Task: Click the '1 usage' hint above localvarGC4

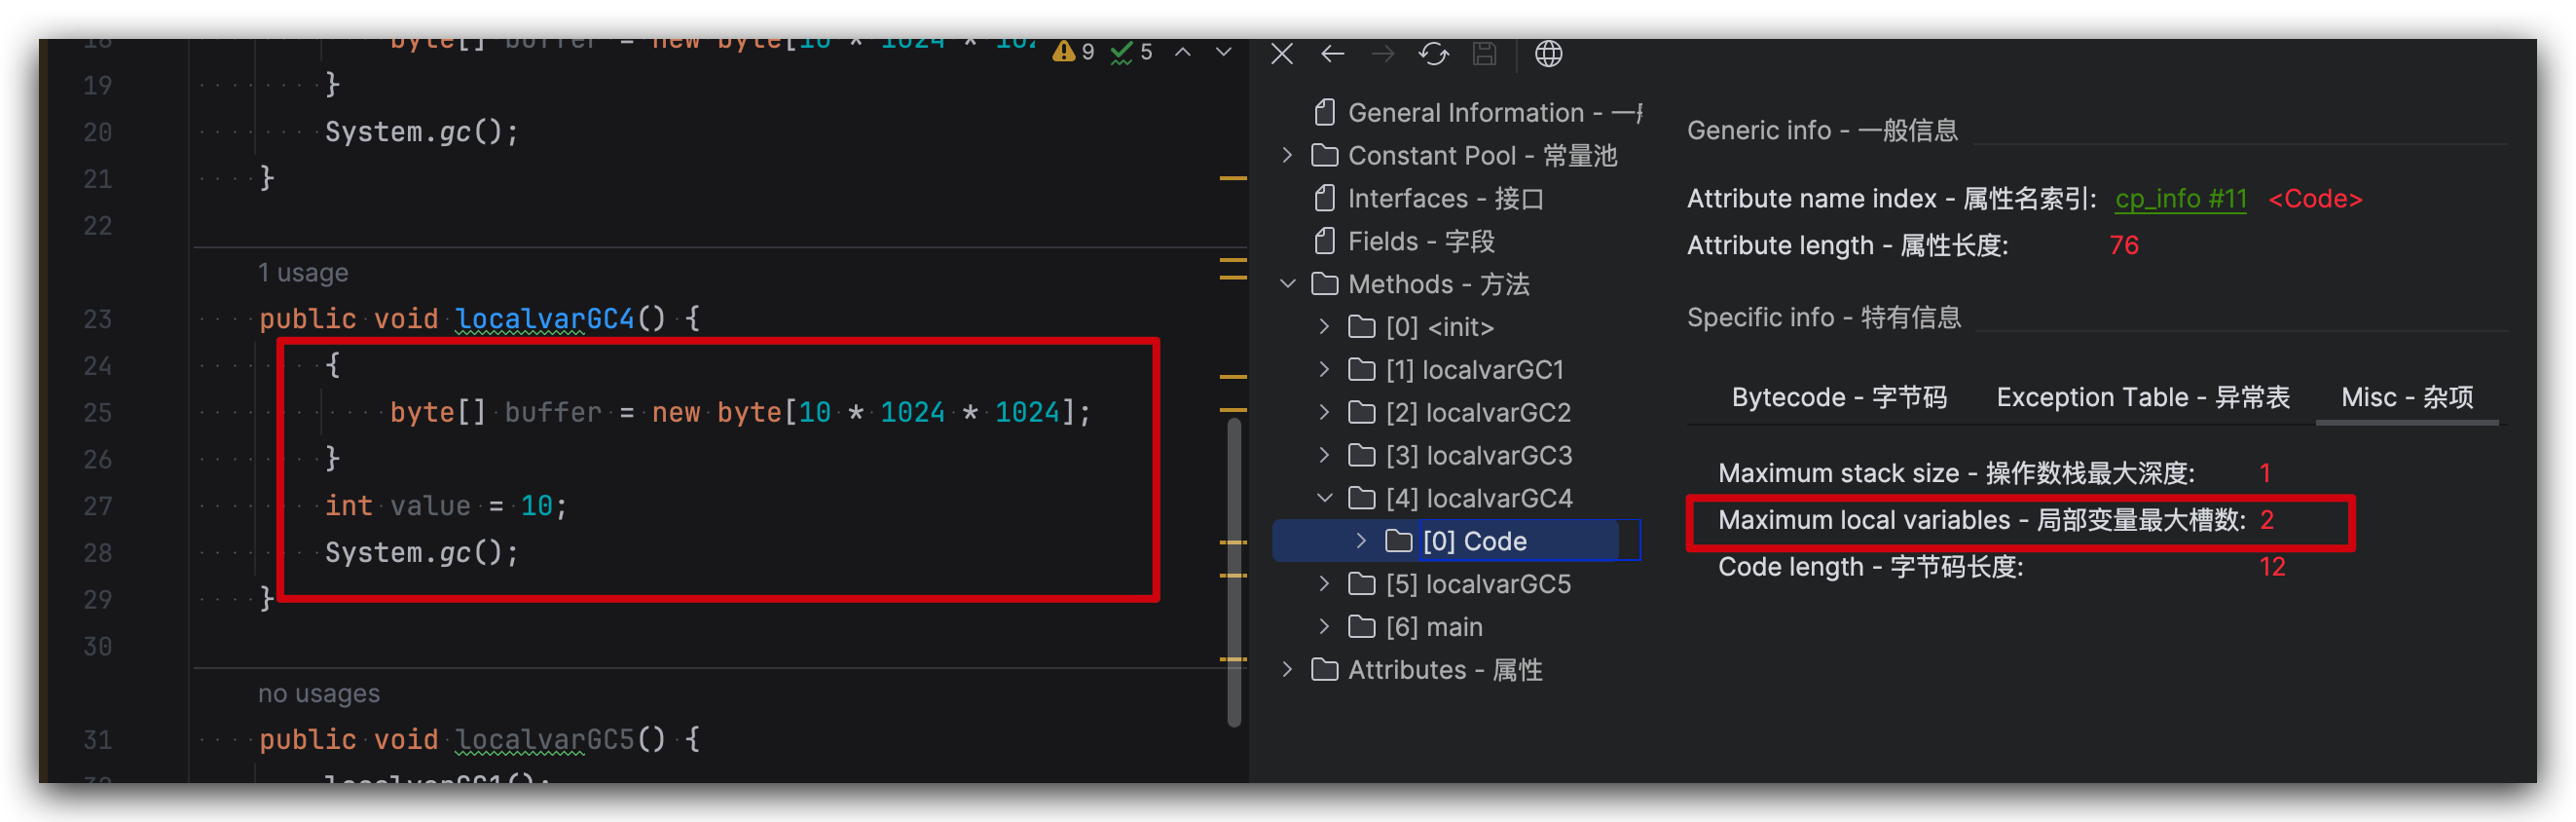Action: [303, 273]
